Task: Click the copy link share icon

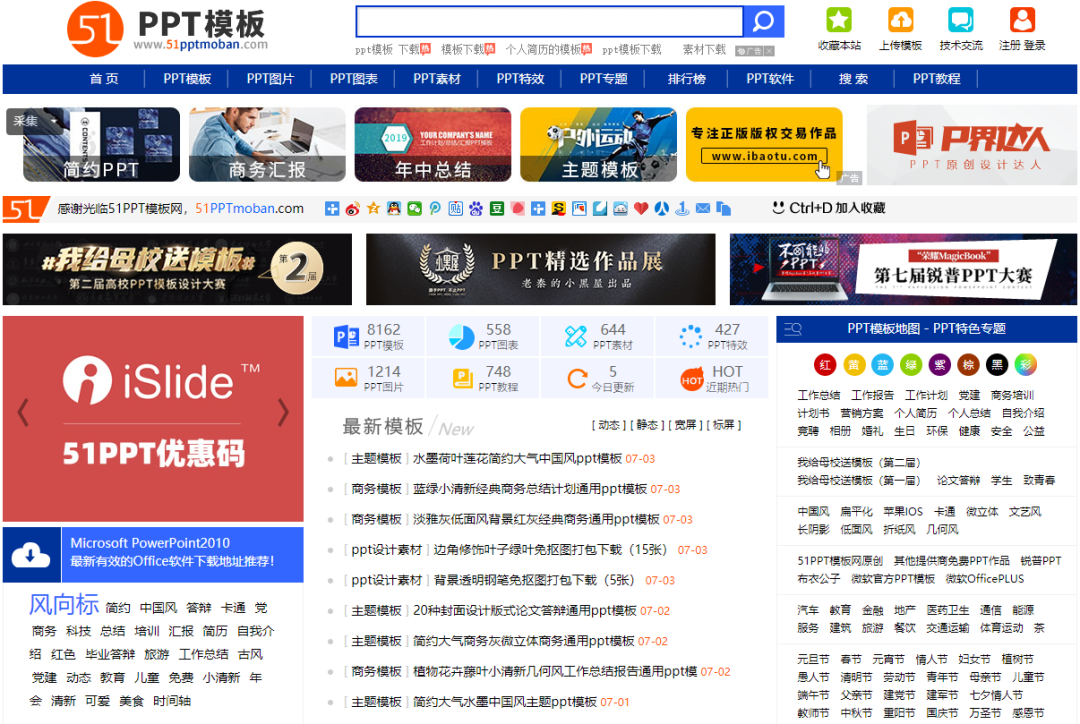Action: click(723, 209)
